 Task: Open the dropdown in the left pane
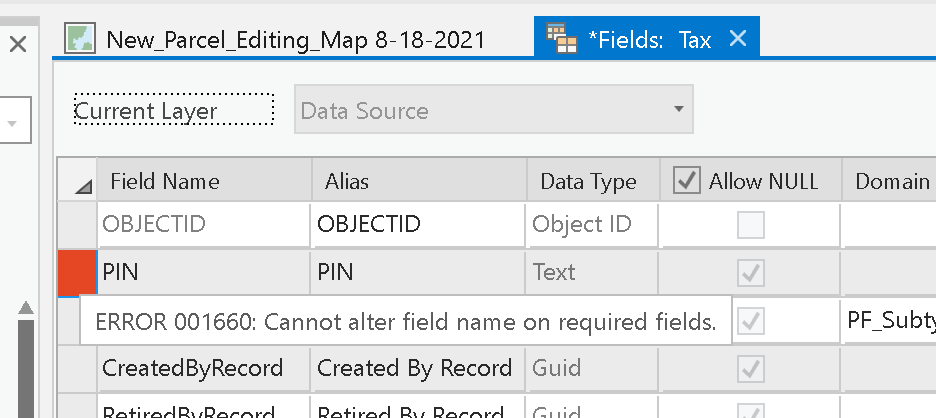point(13,123)
